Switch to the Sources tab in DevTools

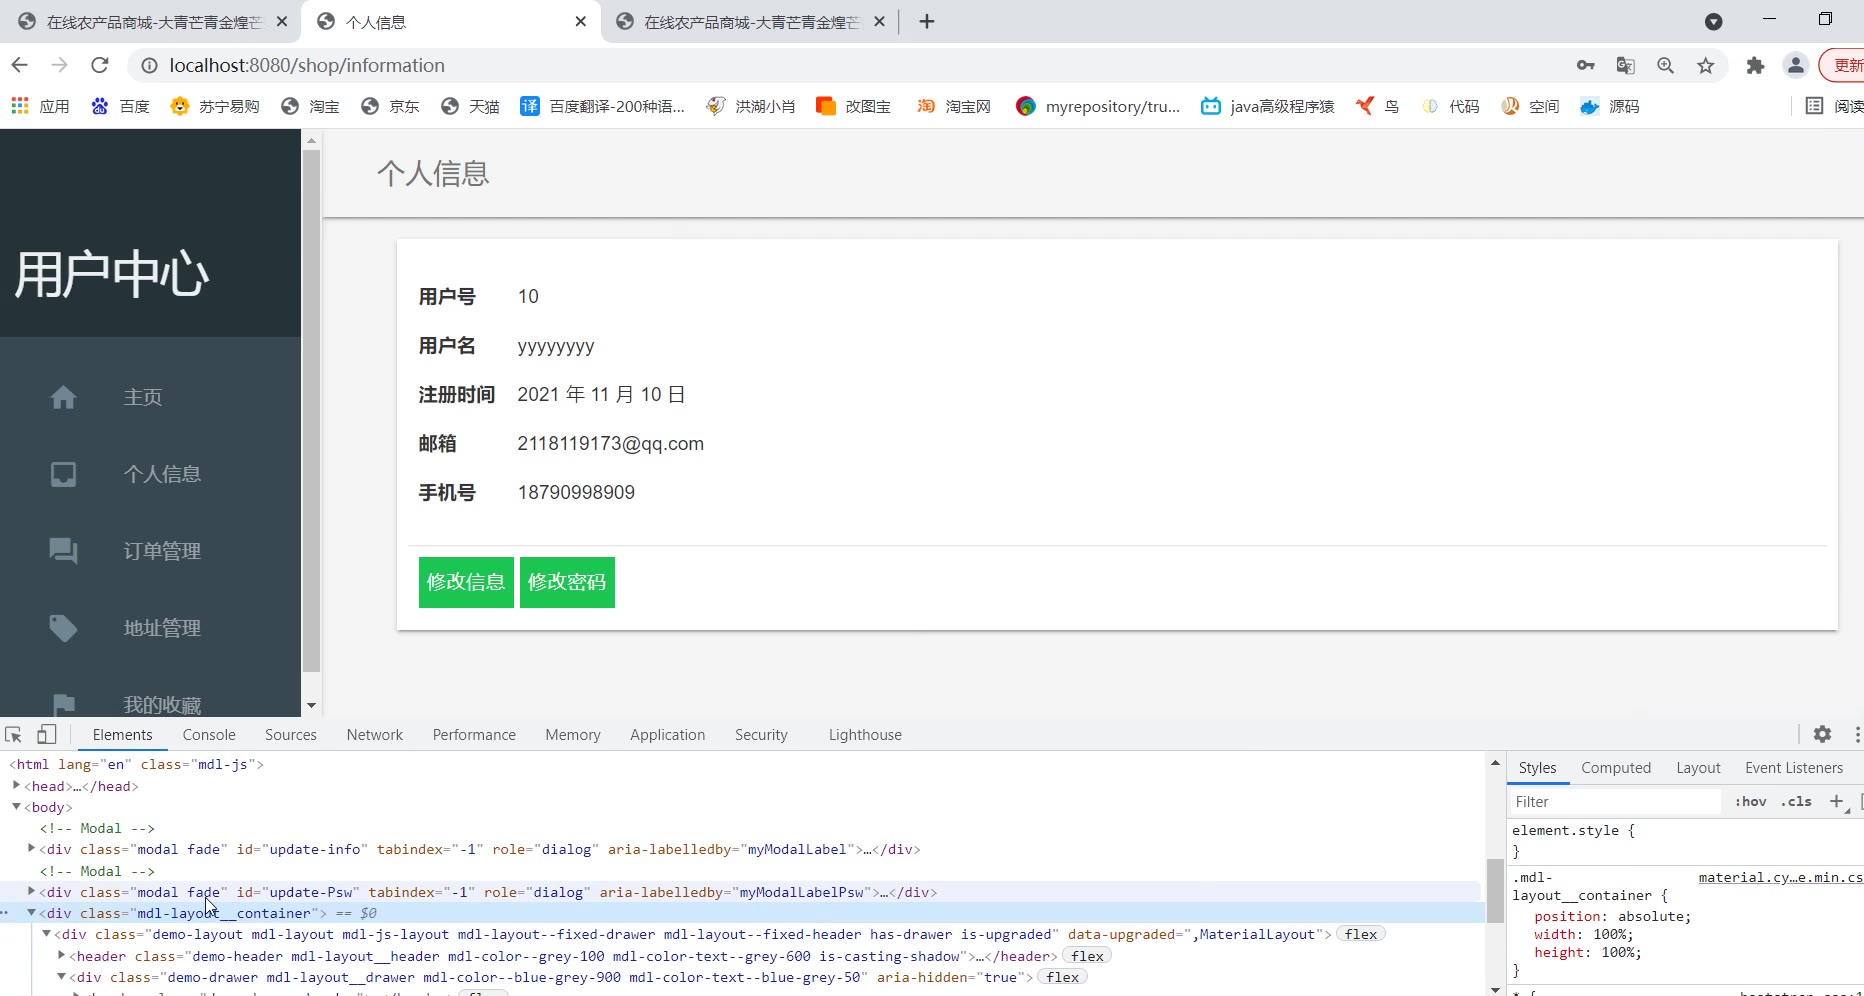pyautogui.click(x=291, y=734)
